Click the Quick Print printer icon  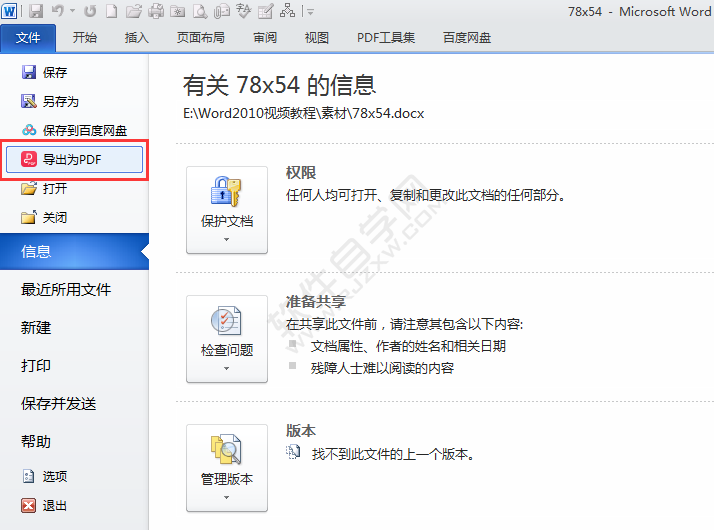click(156, 11)
